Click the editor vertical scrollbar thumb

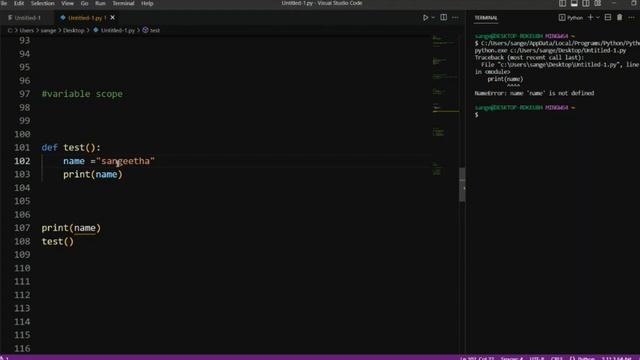pyautogui.click(x=462, y=184)
